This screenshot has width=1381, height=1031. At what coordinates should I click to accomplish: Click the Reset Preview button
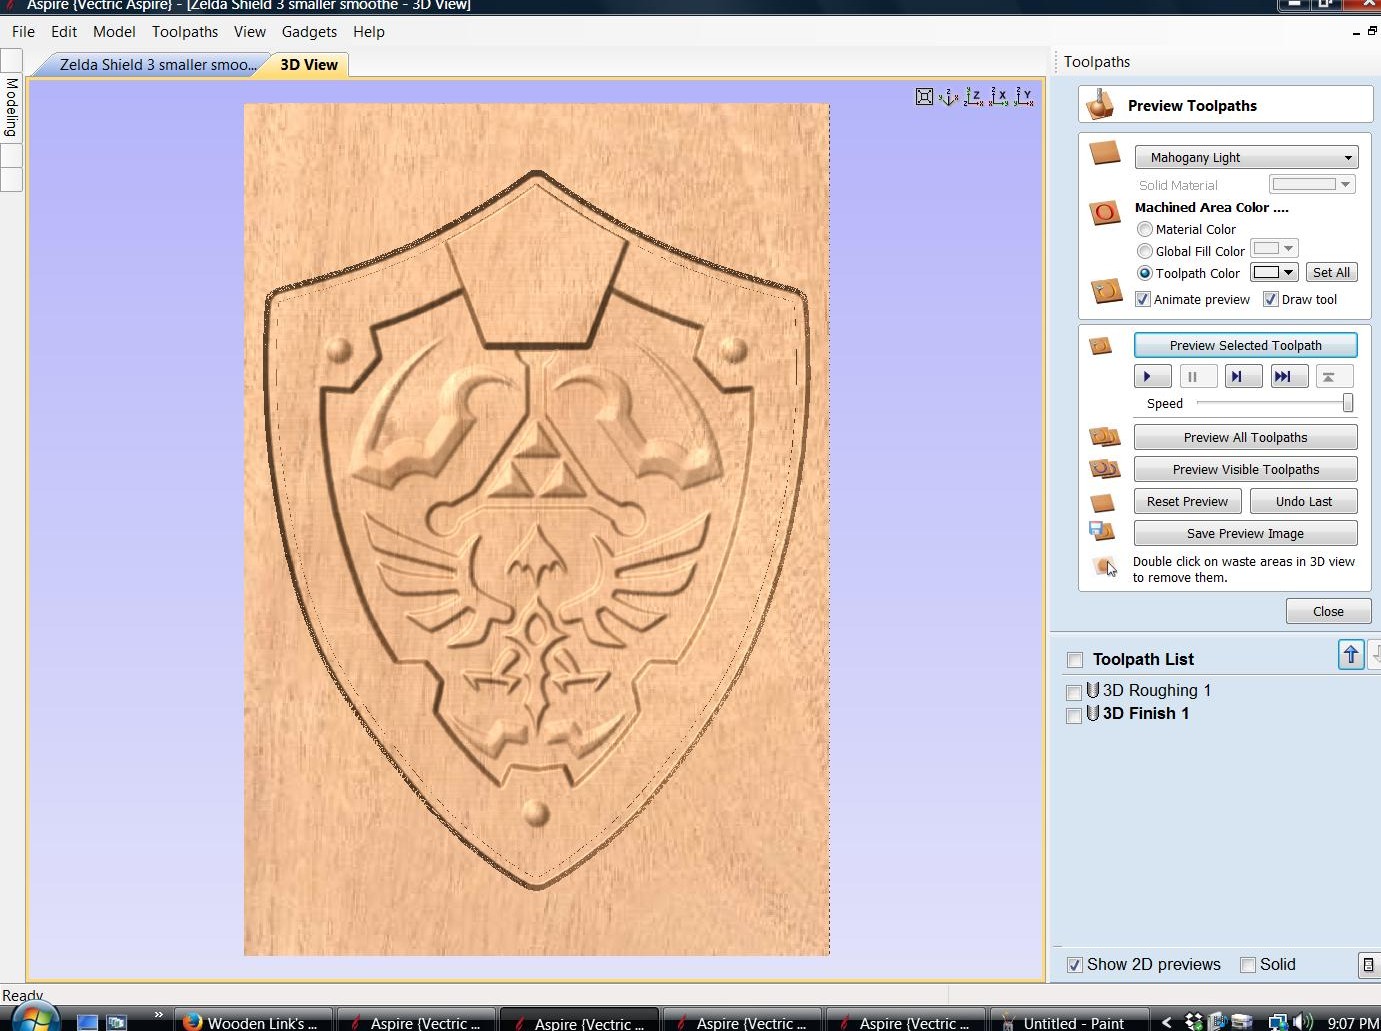1188,501
